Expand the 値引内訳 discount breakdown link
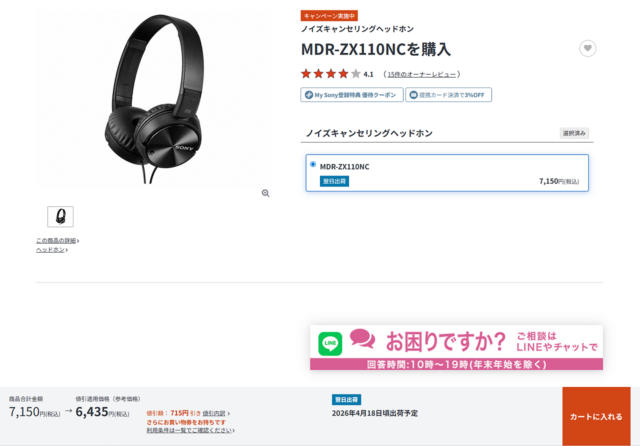The image size is (640, 446). click(x=216, y=413)
